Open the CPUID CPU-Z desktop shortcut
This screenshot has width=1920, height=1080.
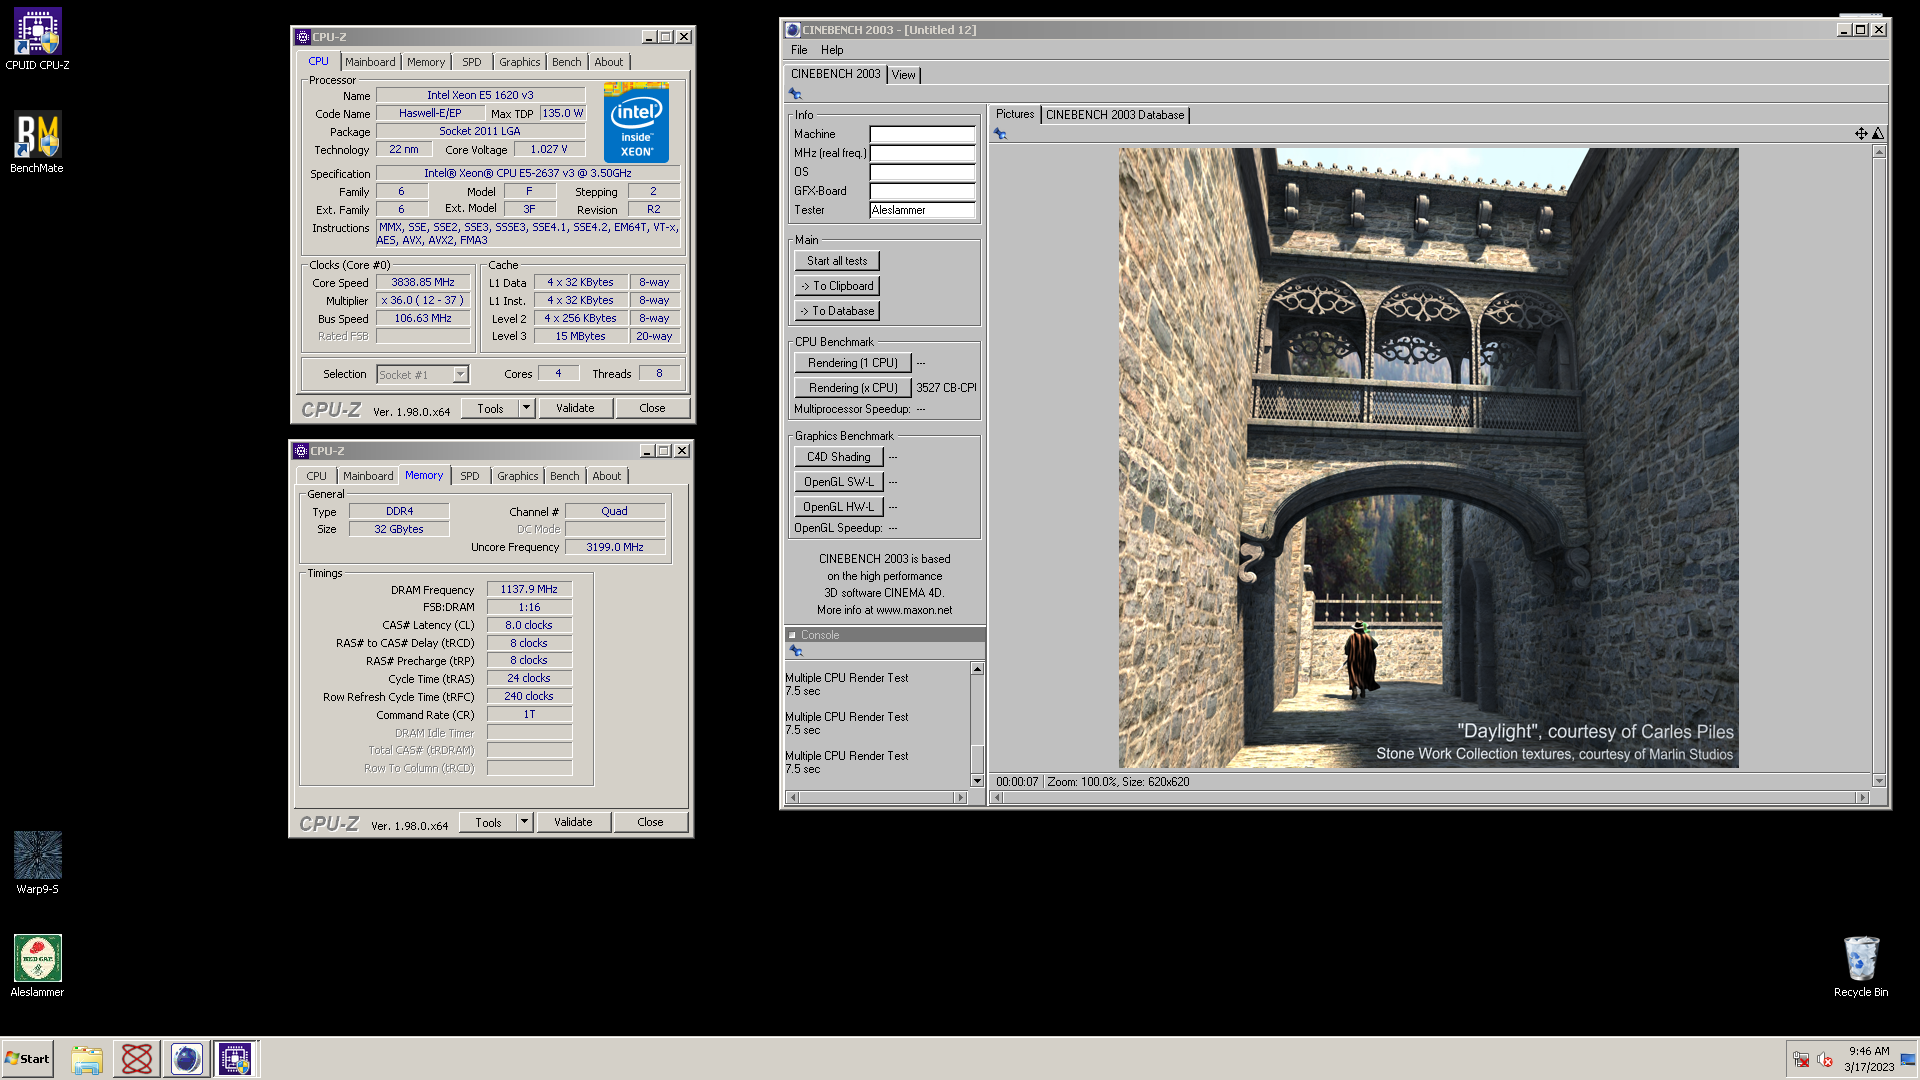pyautogui.click(x=37, y=40)
